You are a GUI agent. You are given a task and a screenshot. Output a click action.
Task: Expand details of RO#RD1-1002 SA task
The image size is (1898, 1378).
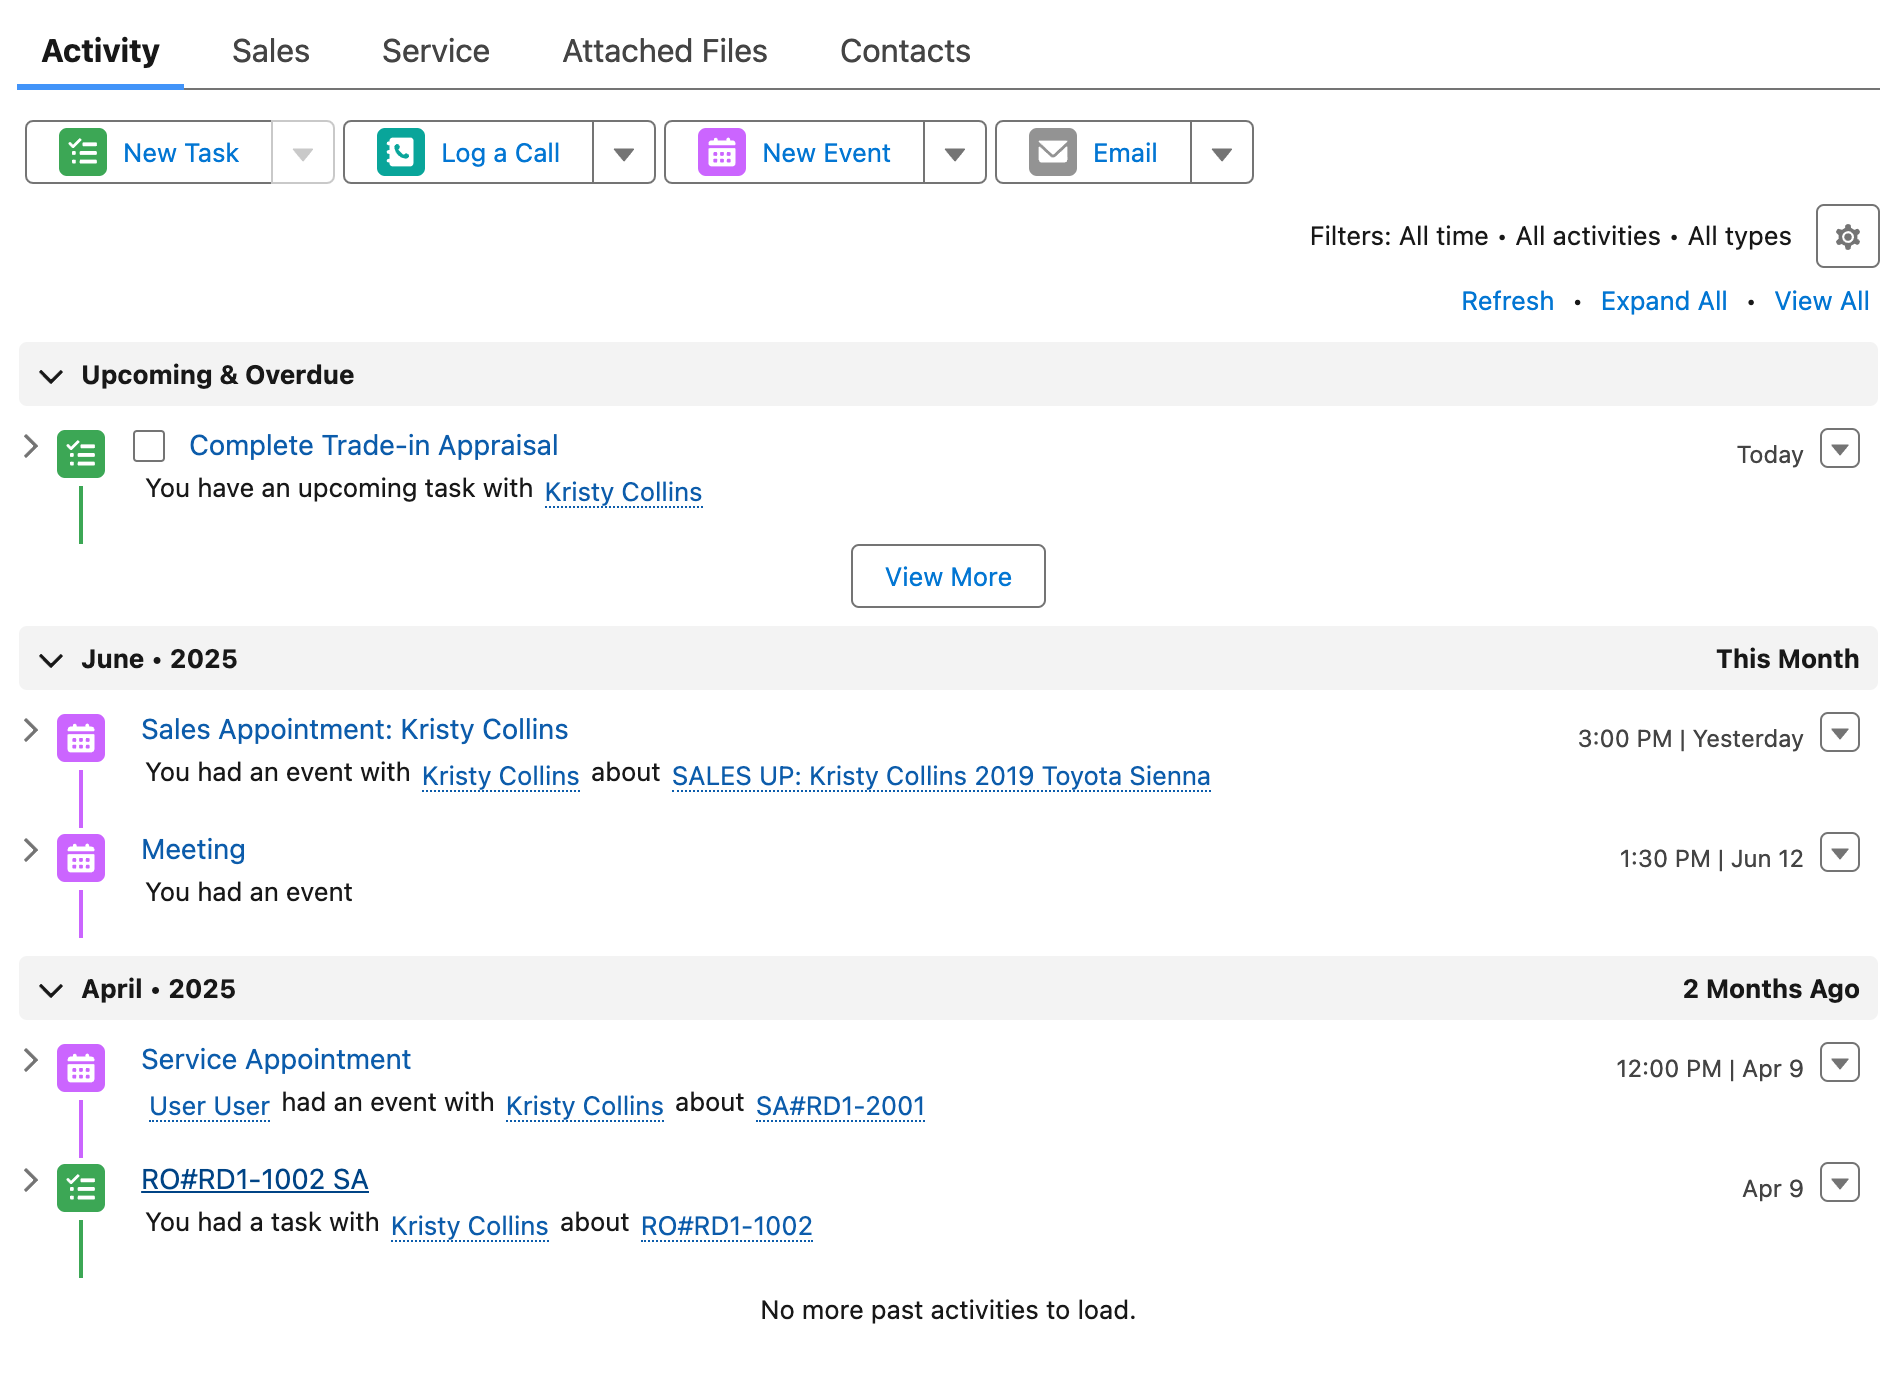point(31,1180)
